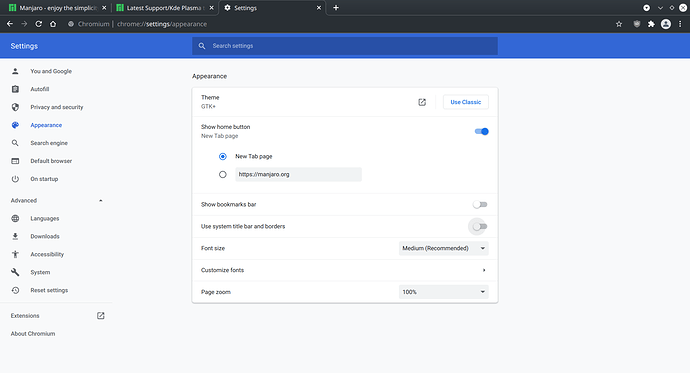690x373 pixels.
Task: Click the address bar URL
Action: coord(162,24)
